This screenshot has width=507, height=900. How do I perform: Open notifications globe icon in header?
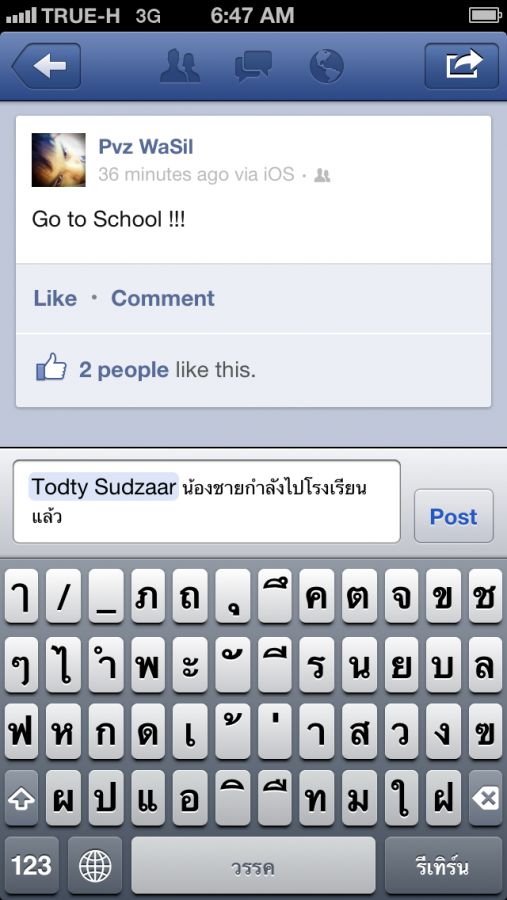326,66
